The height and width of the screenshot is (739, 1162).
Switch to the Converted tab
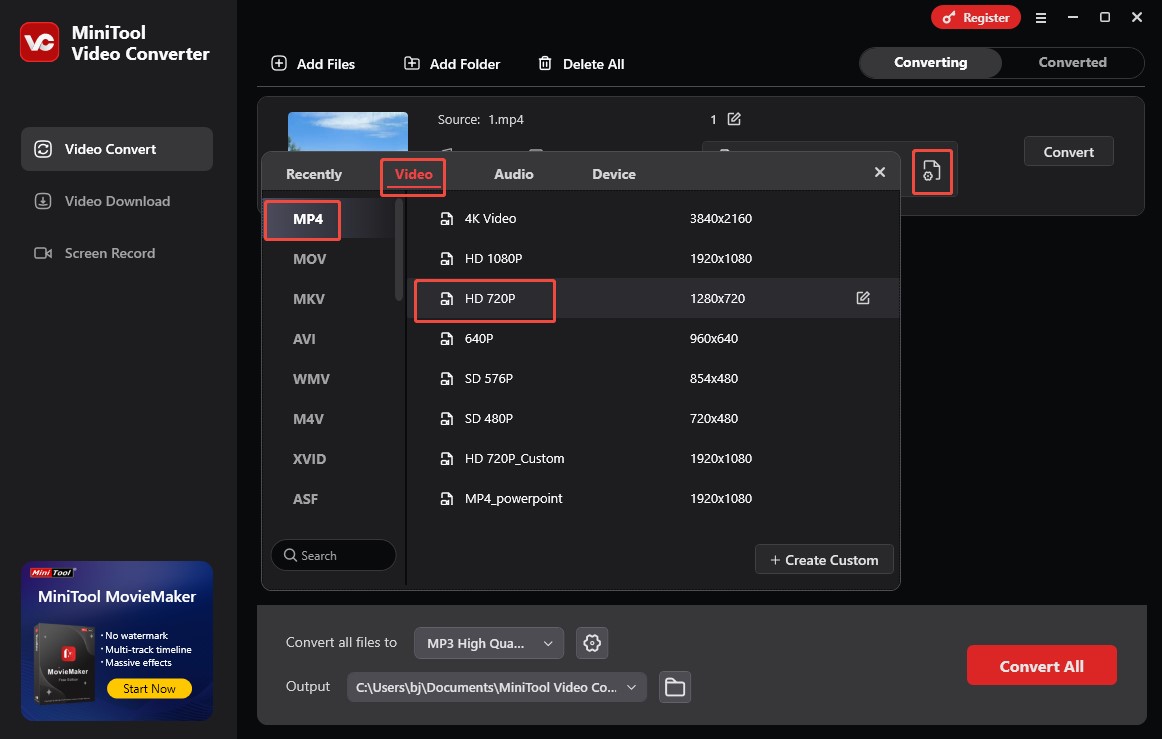pyautogui.click(x=1072, y=62)
